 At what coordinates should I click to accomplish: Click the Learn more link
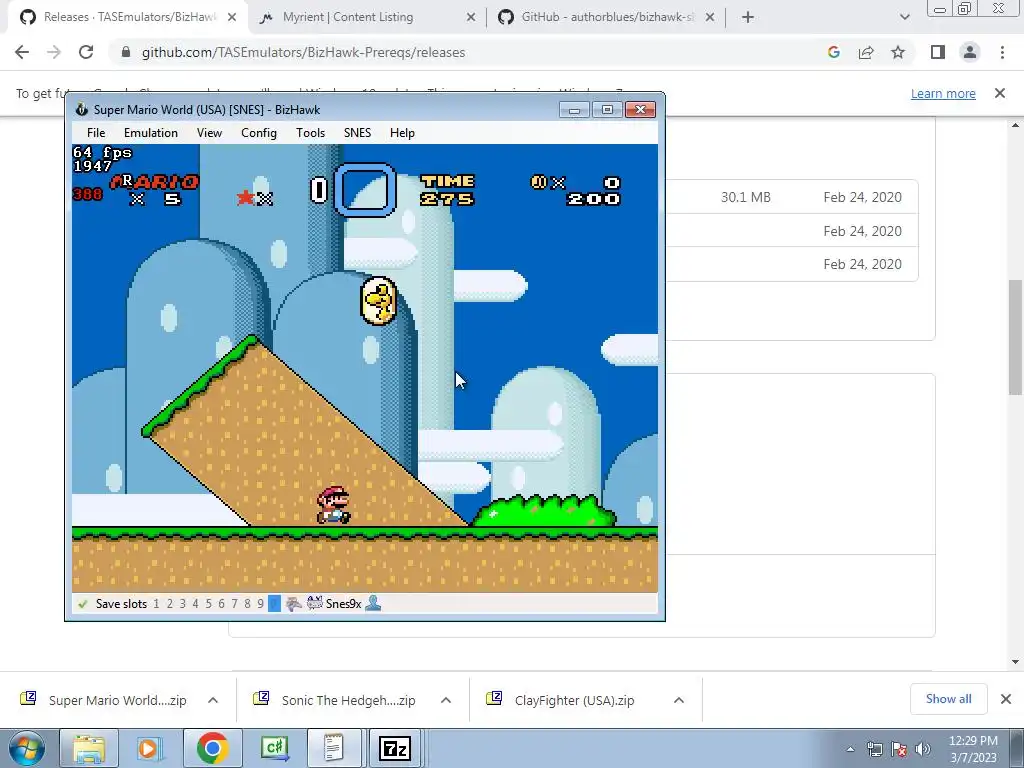click(x=943, y=93)
